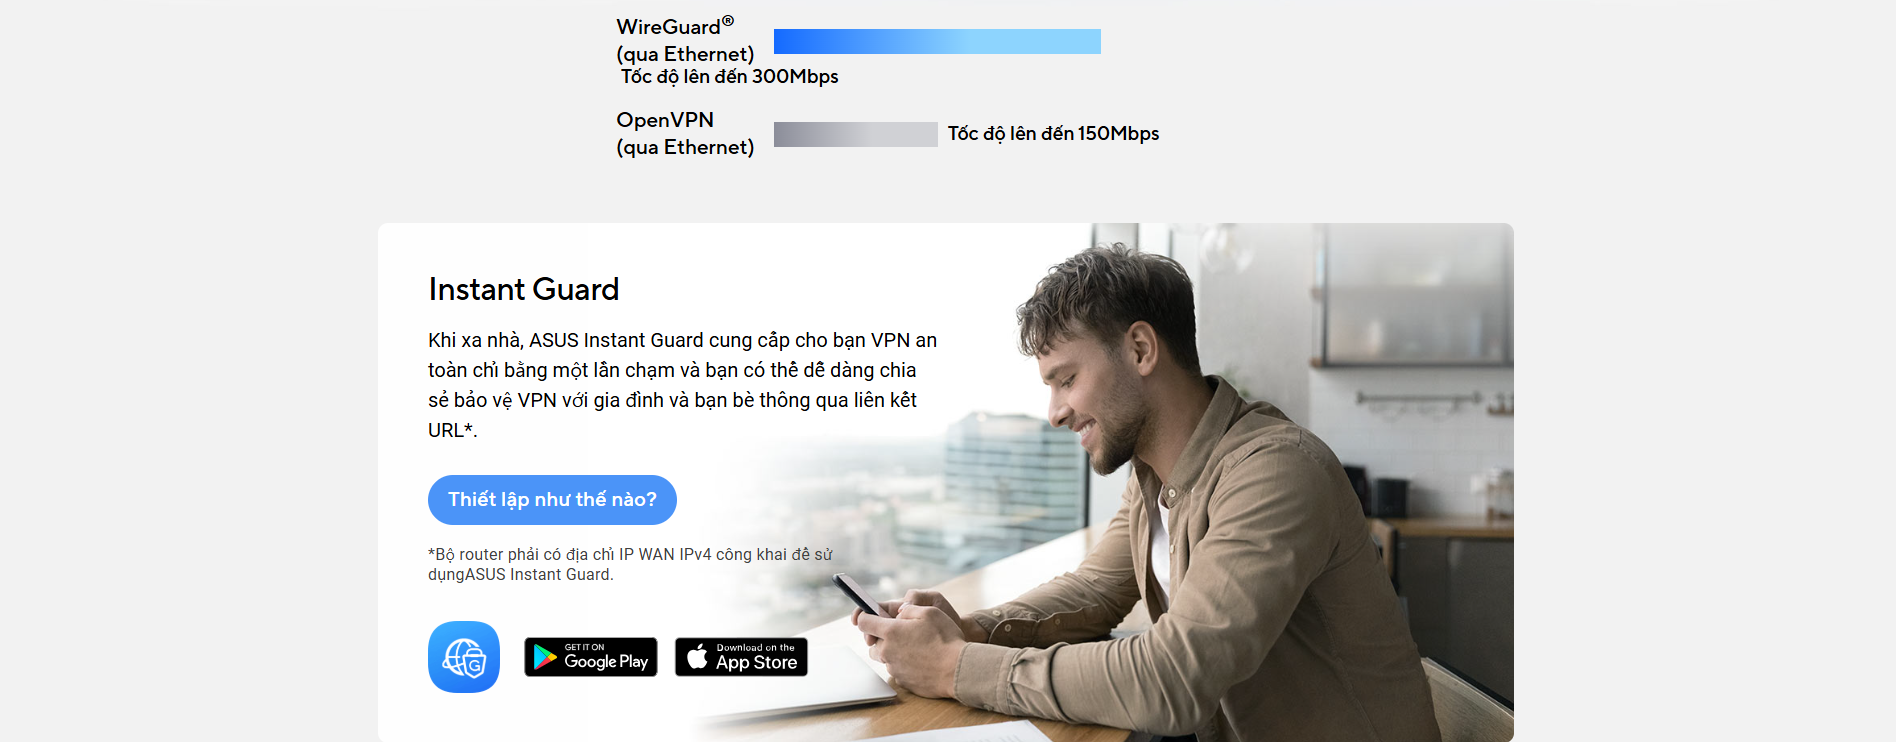Screen dimensions: 1896x742
Task: Click the gray OpenVPN speed bar
Action: coord(856,134)
